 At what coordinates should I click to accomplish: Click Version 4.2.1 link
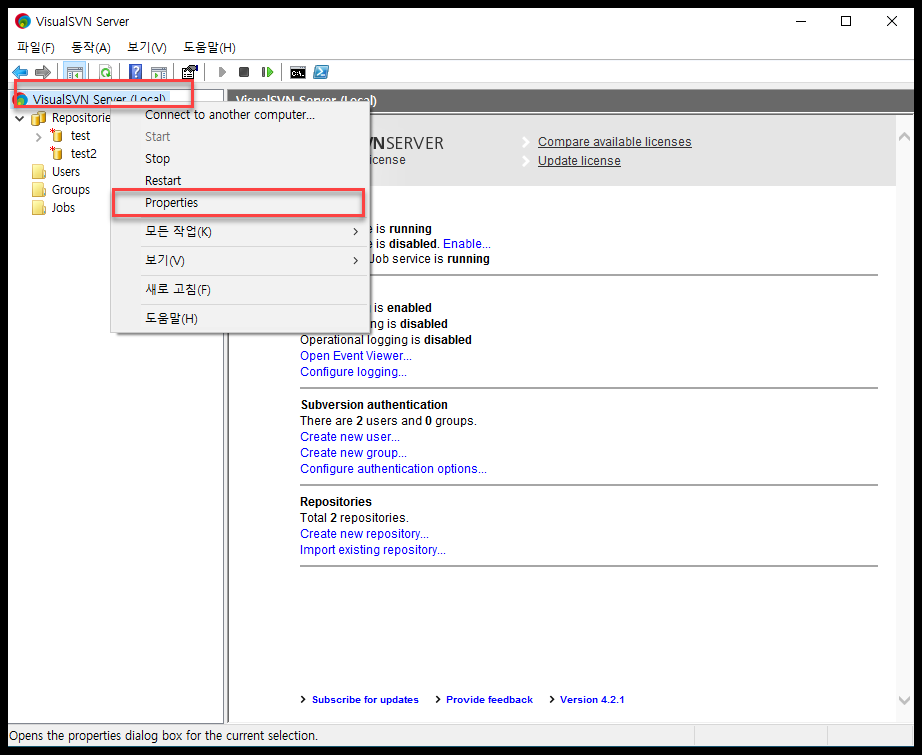[x=592, y=700]
